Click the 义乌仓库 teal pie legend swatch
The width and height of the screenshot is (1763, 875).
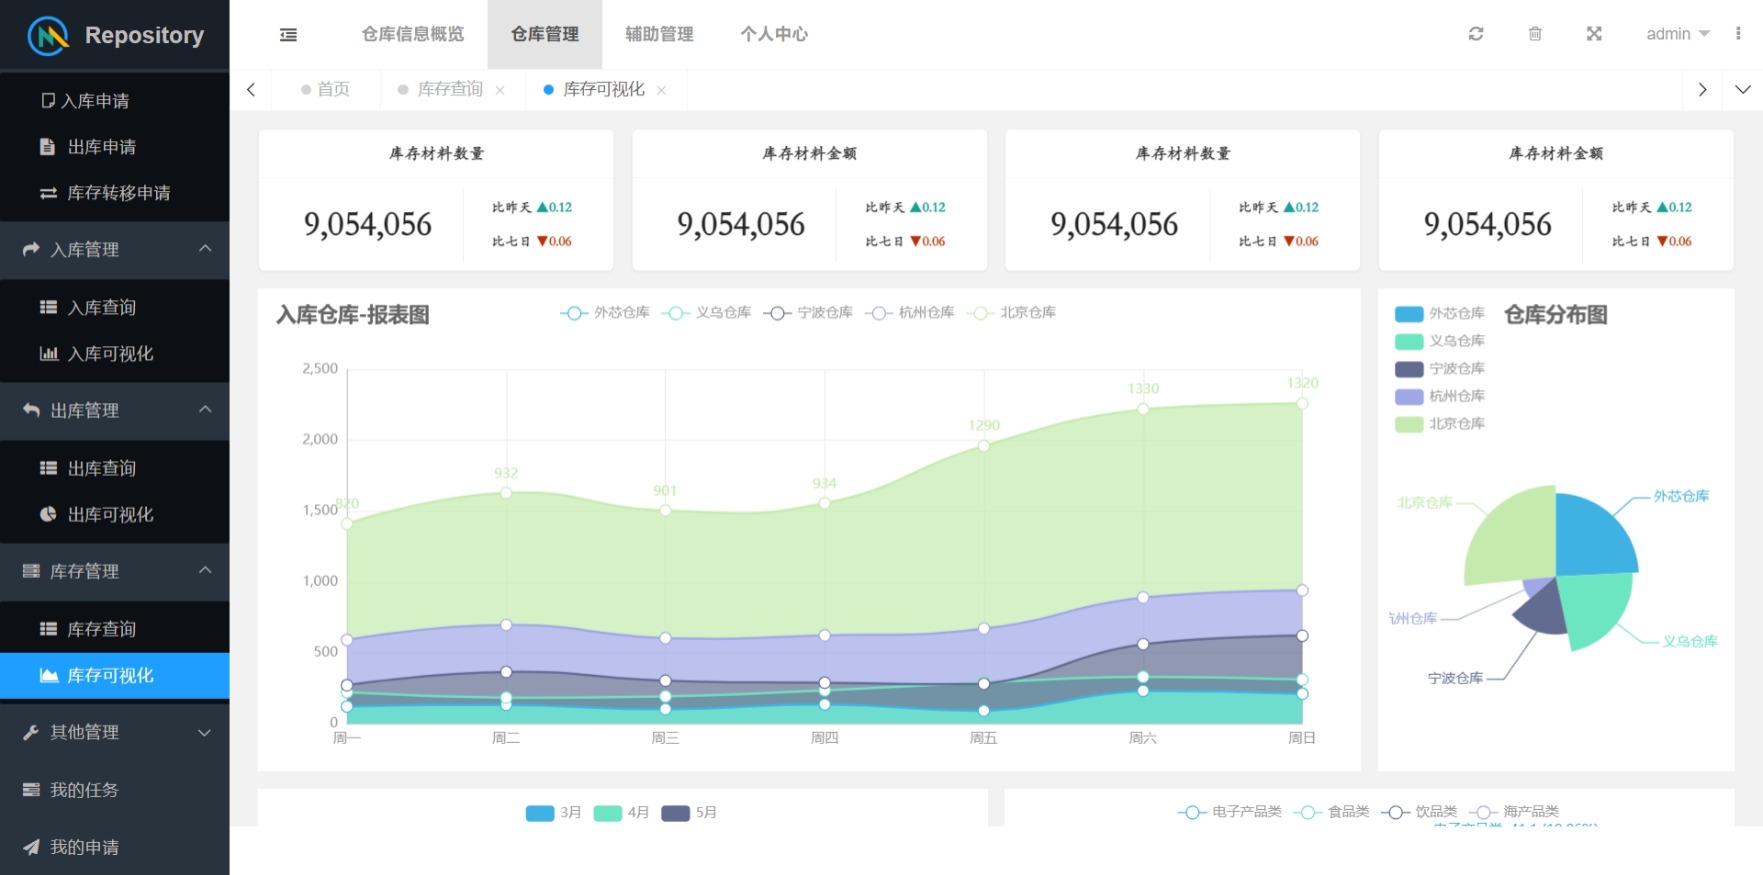pos(1409,342)
